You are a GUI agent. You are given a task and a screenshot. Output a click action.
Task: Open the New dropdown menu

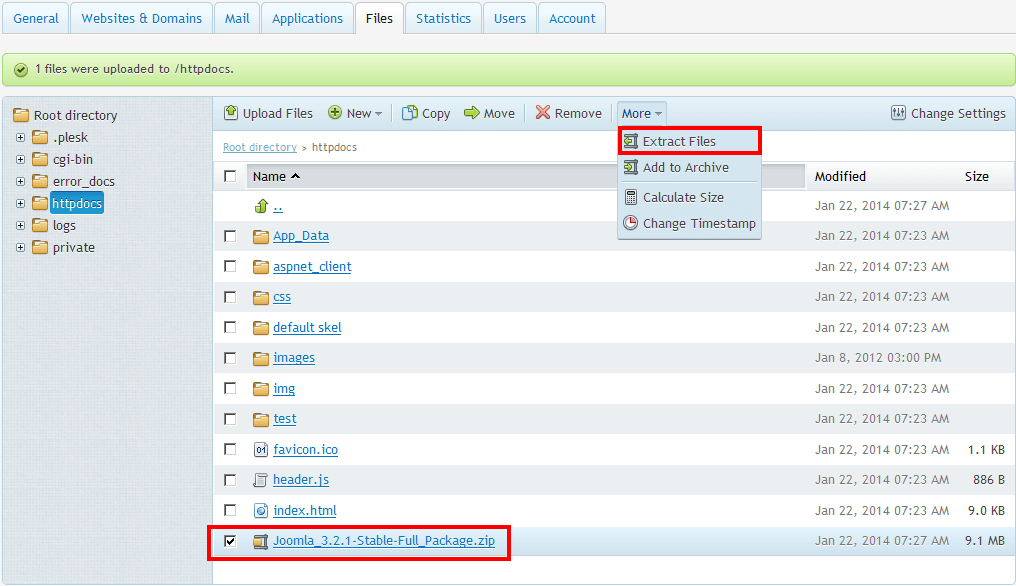pos(356,113)
